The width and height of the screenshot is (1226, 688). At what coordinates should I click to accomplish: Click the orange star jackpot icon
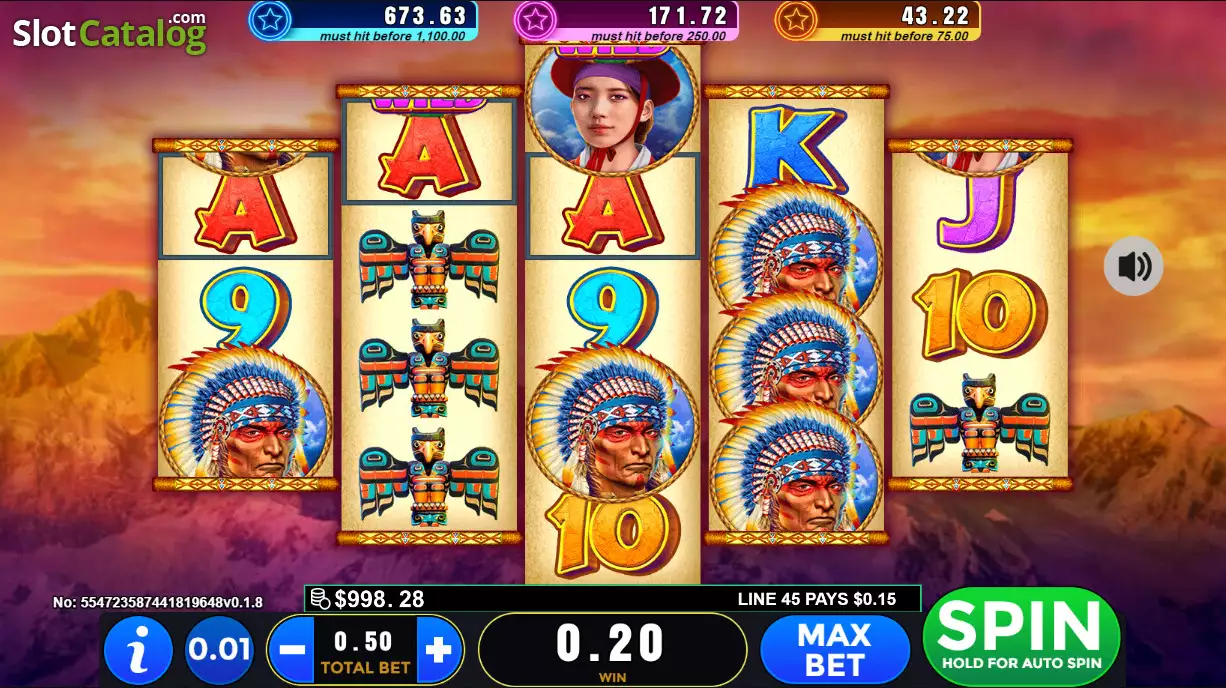tap(796, 20)
